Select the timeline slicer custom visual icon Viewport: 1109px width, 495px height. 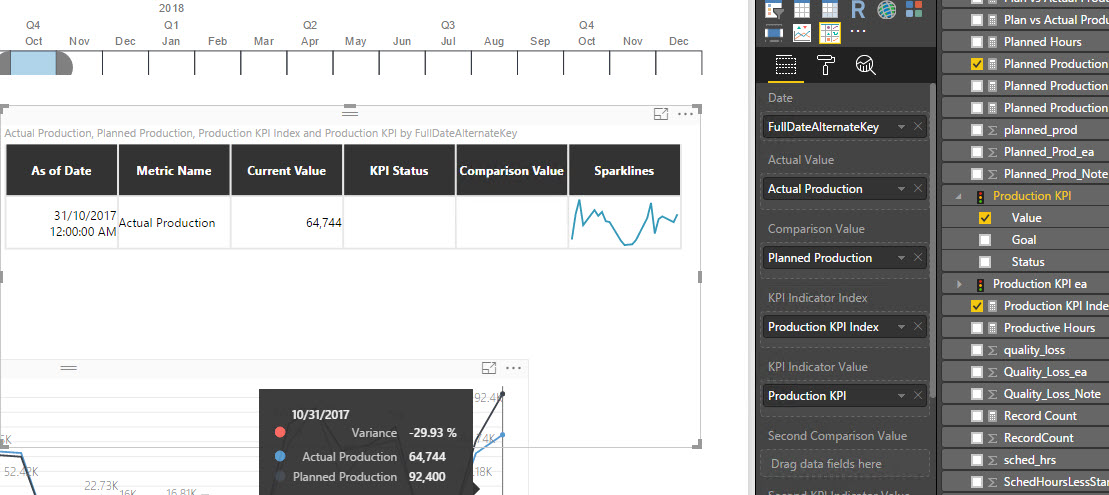point(775,33)
